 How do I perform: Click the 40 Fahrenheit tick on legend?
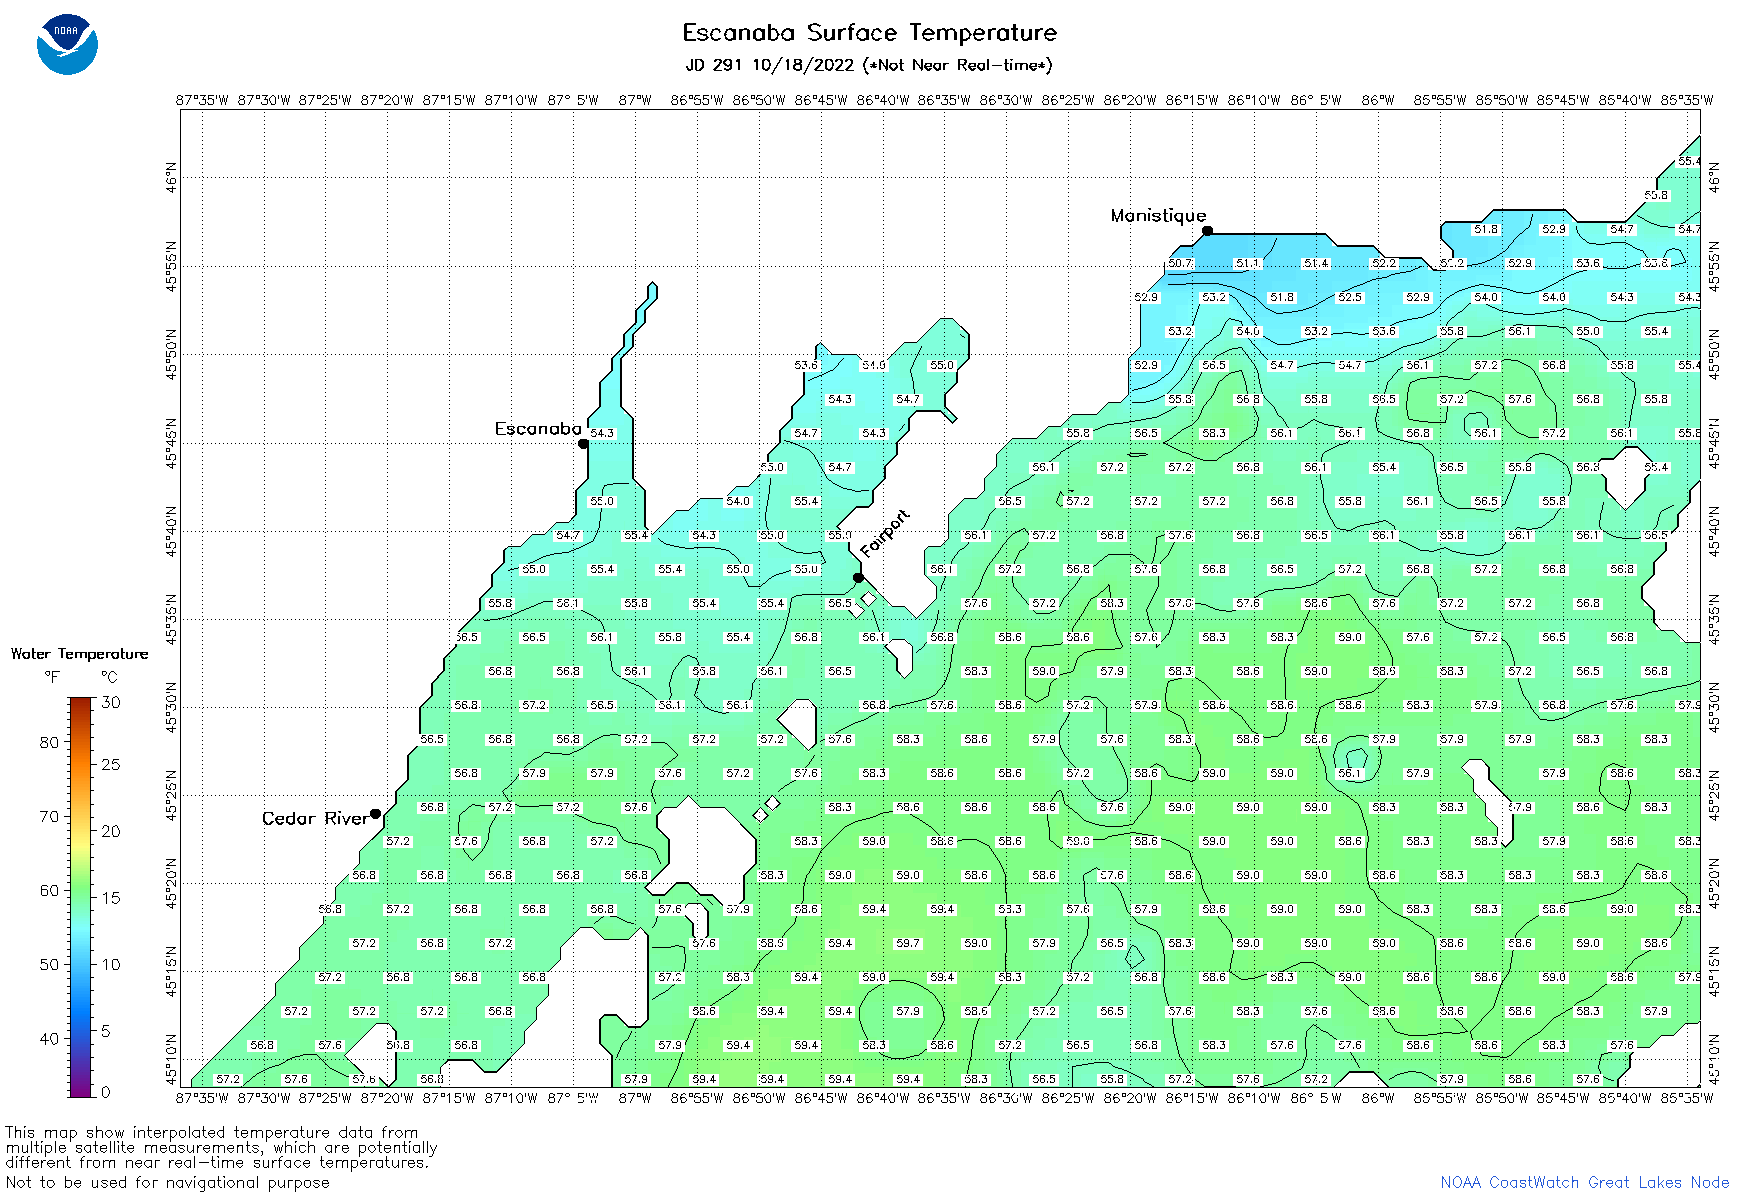[x=49, y=1038]
